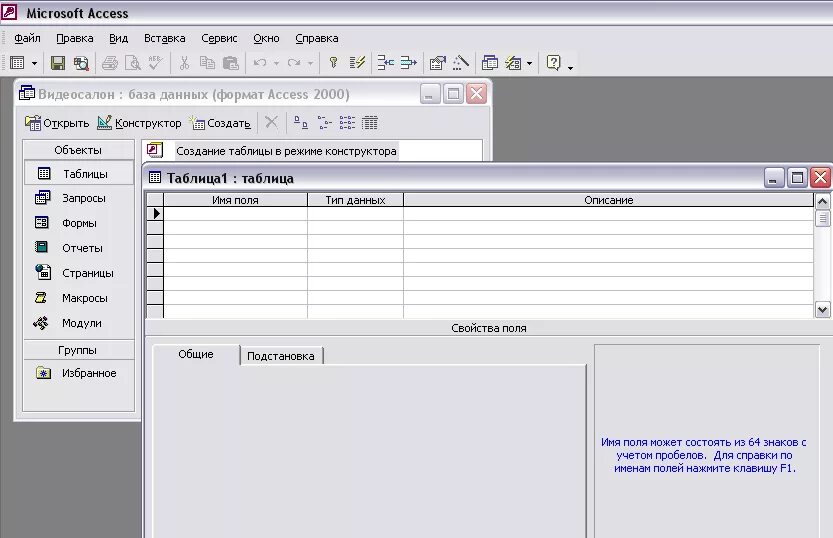Open the Файл menu

[x=27, y=38]
